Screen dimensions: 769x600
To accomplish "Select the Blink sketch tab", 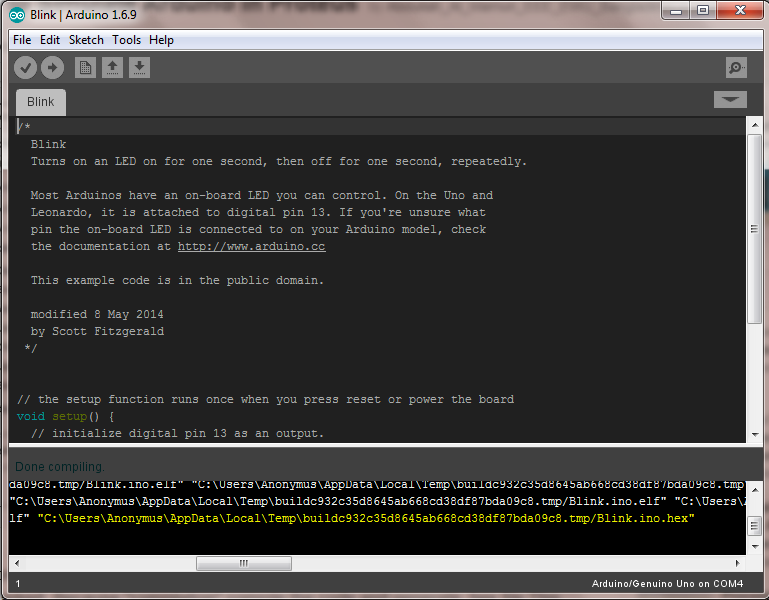I will (41, 102).
